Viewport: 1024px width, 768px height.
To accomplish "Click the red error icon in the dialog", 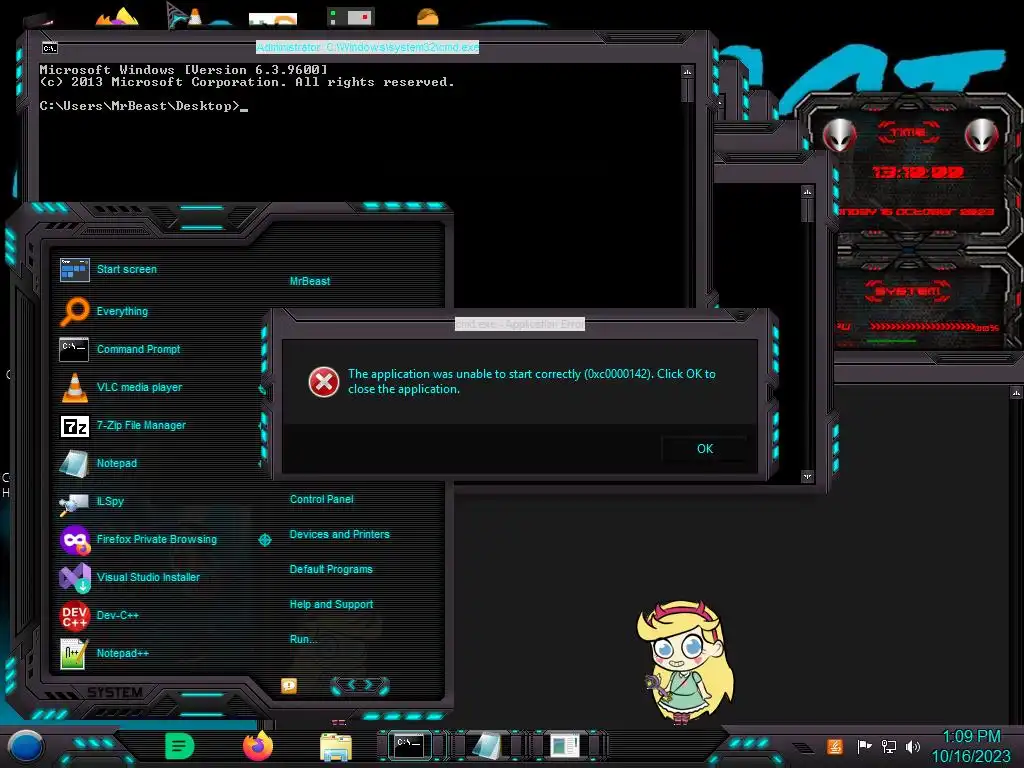I will click(x=324, y=382).
